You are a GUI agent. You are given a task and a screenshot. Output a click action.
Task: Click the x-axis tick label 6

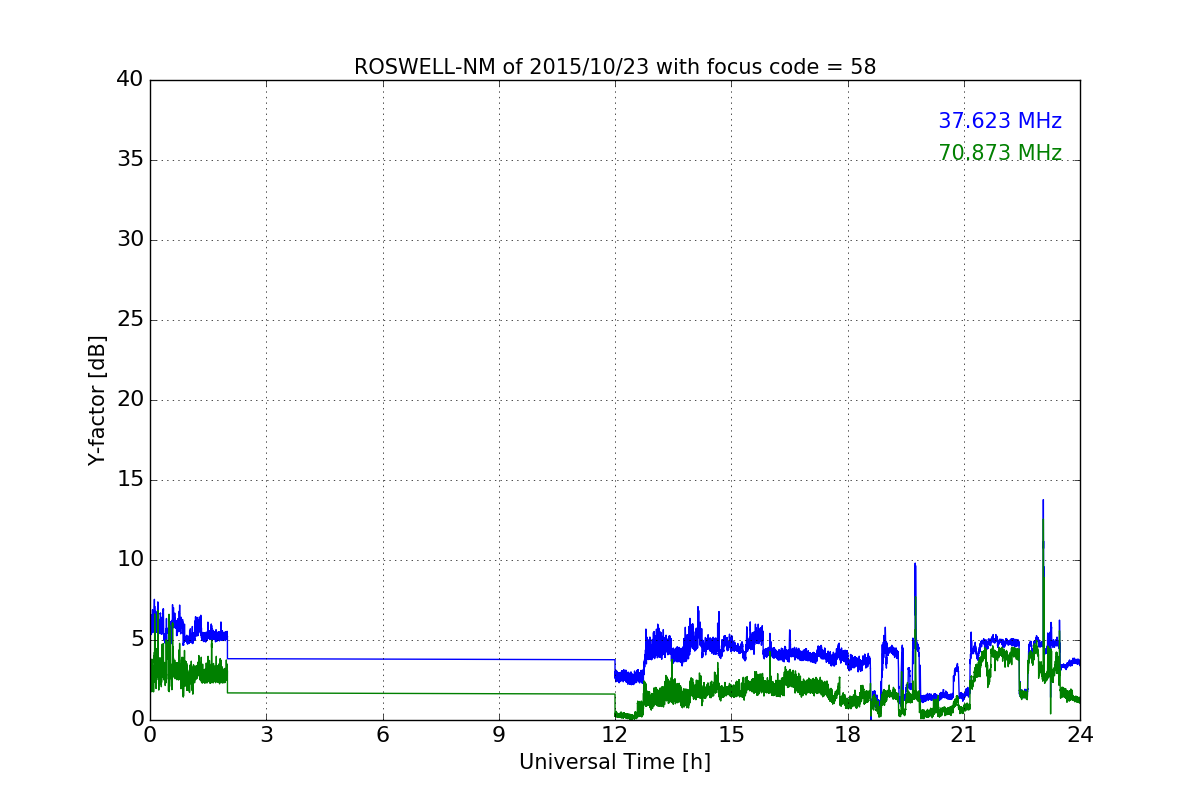[x=382, y=734]
